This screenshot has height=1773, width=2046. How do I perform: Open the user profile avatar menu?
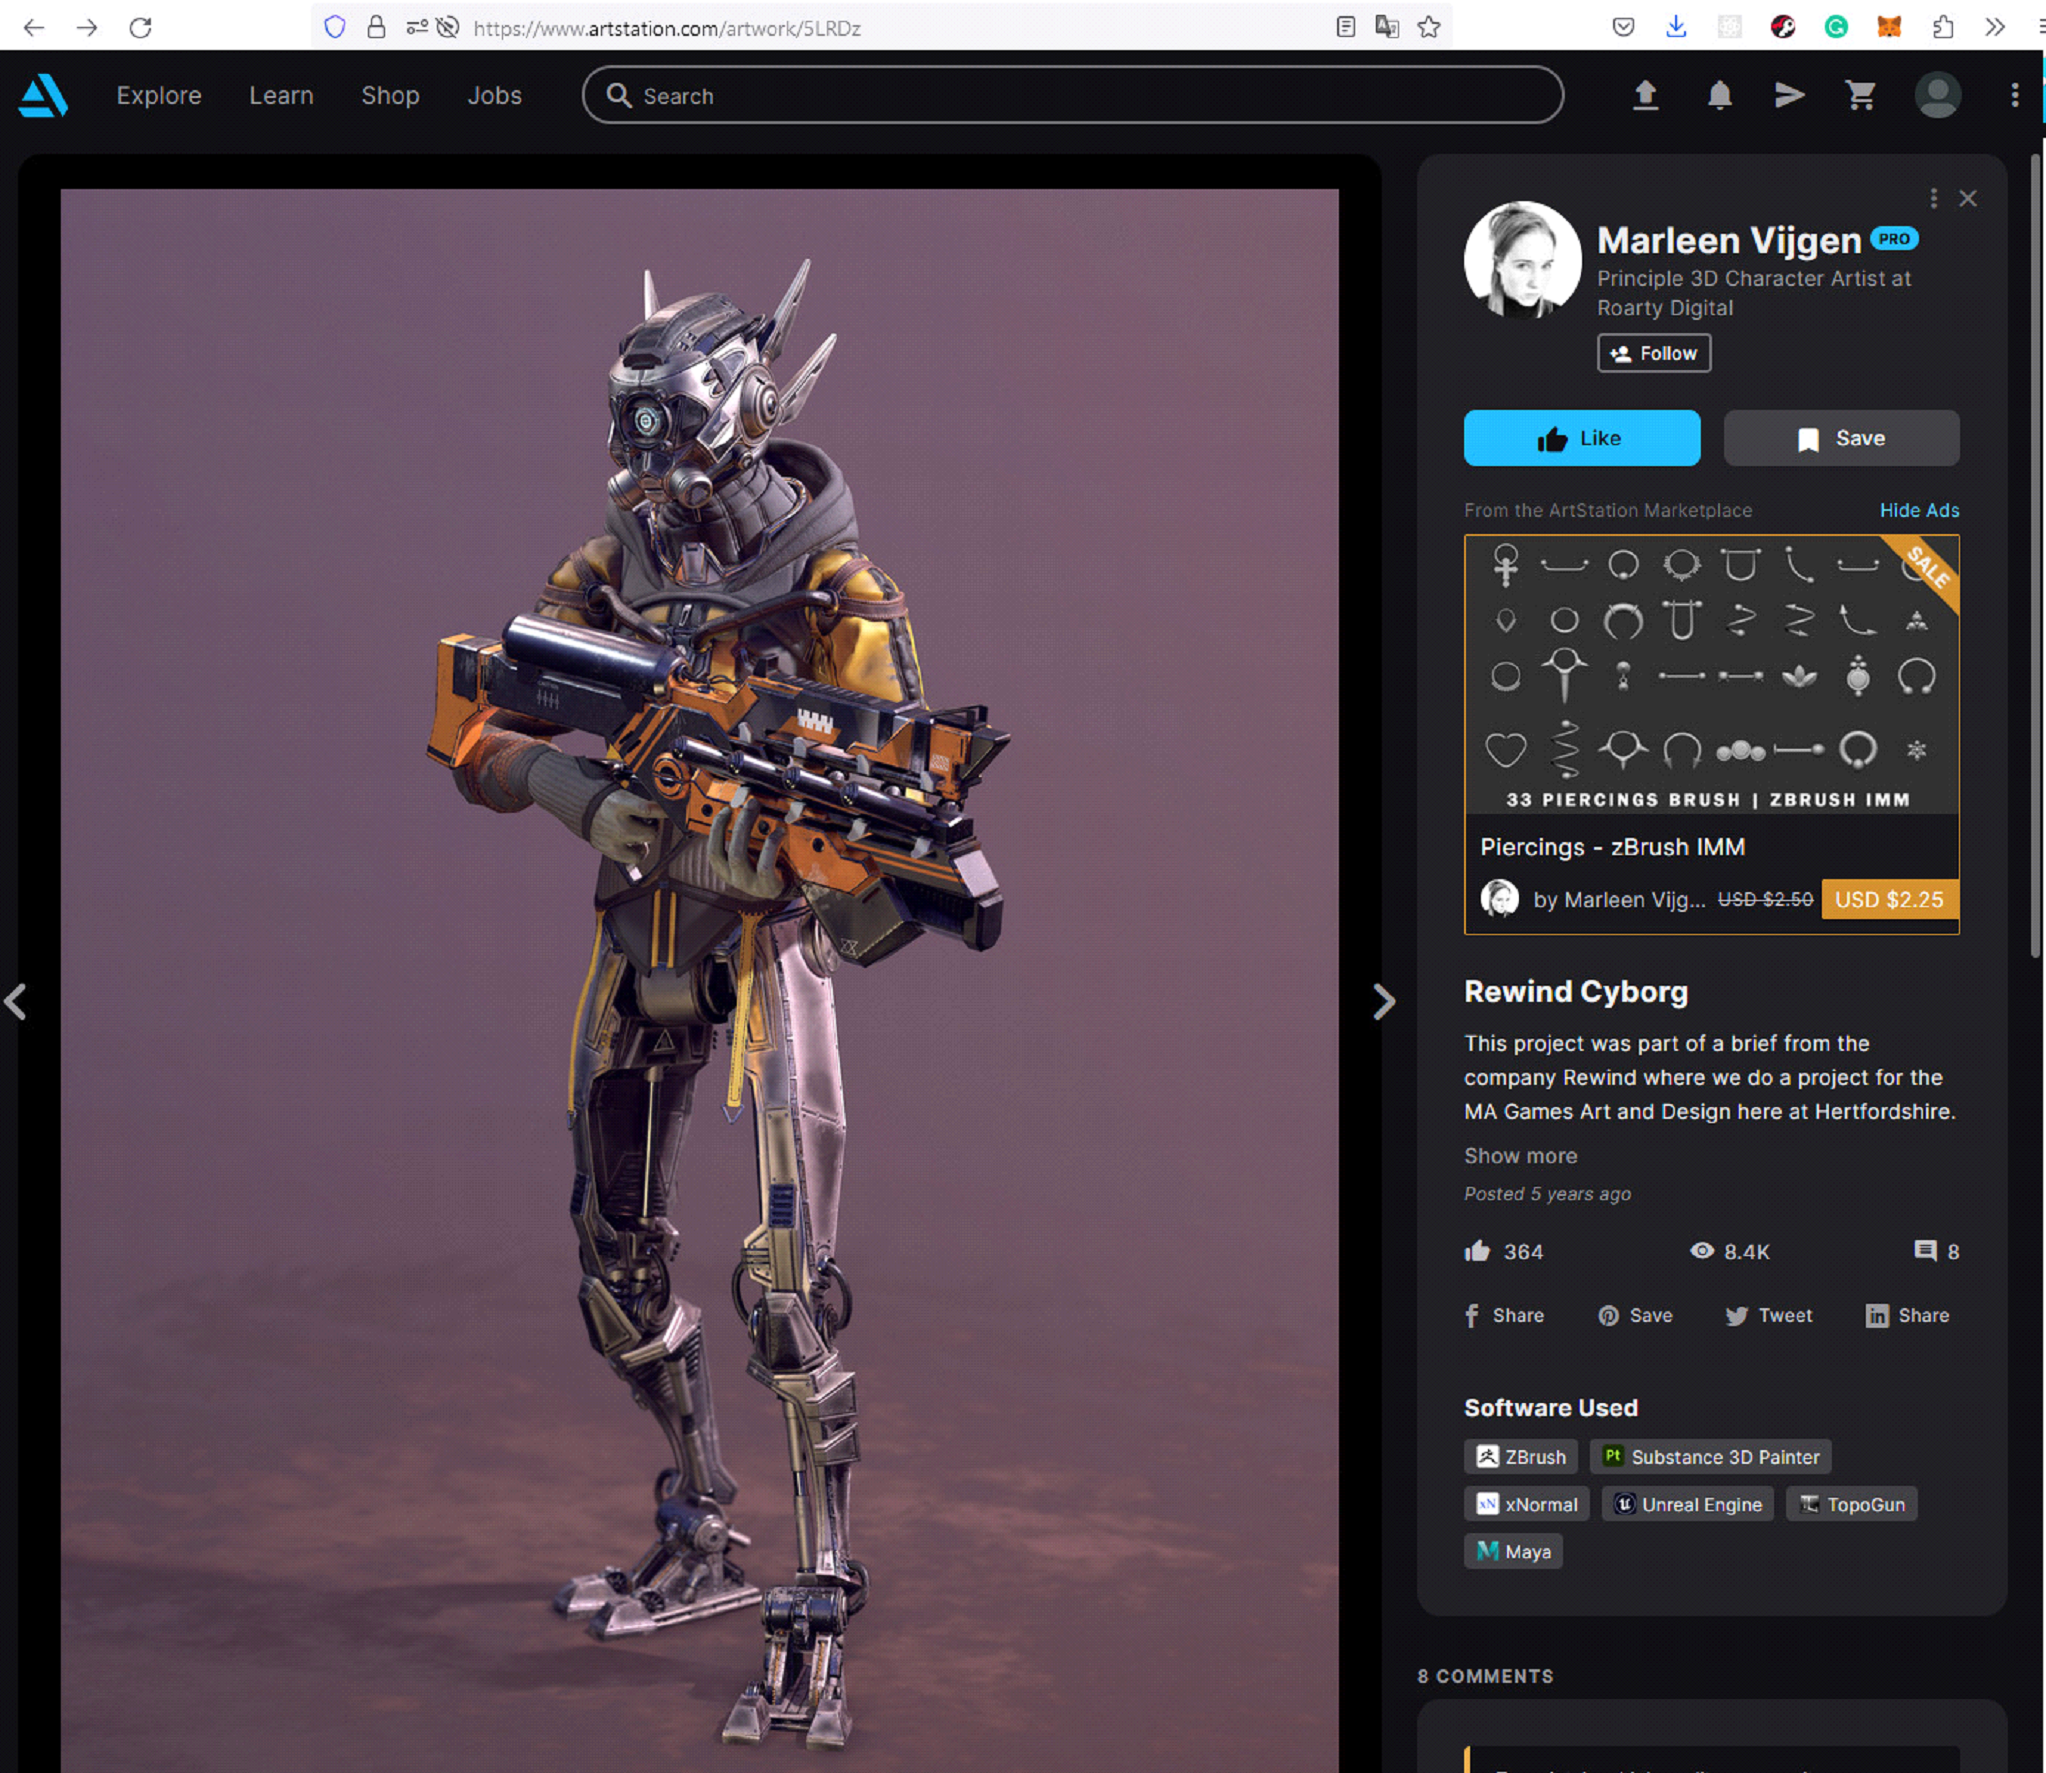[x=1937, y=96]
